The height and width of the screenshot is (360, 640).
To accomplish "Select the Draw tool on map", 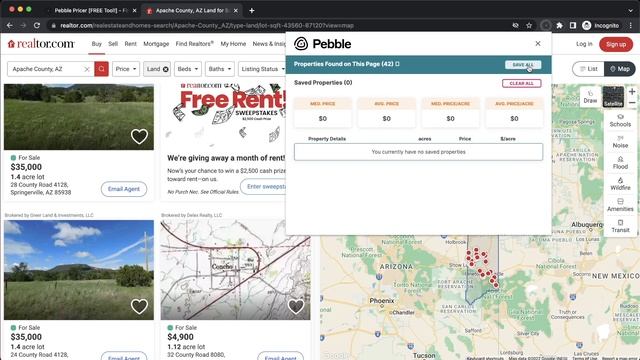I will point(590,97).
